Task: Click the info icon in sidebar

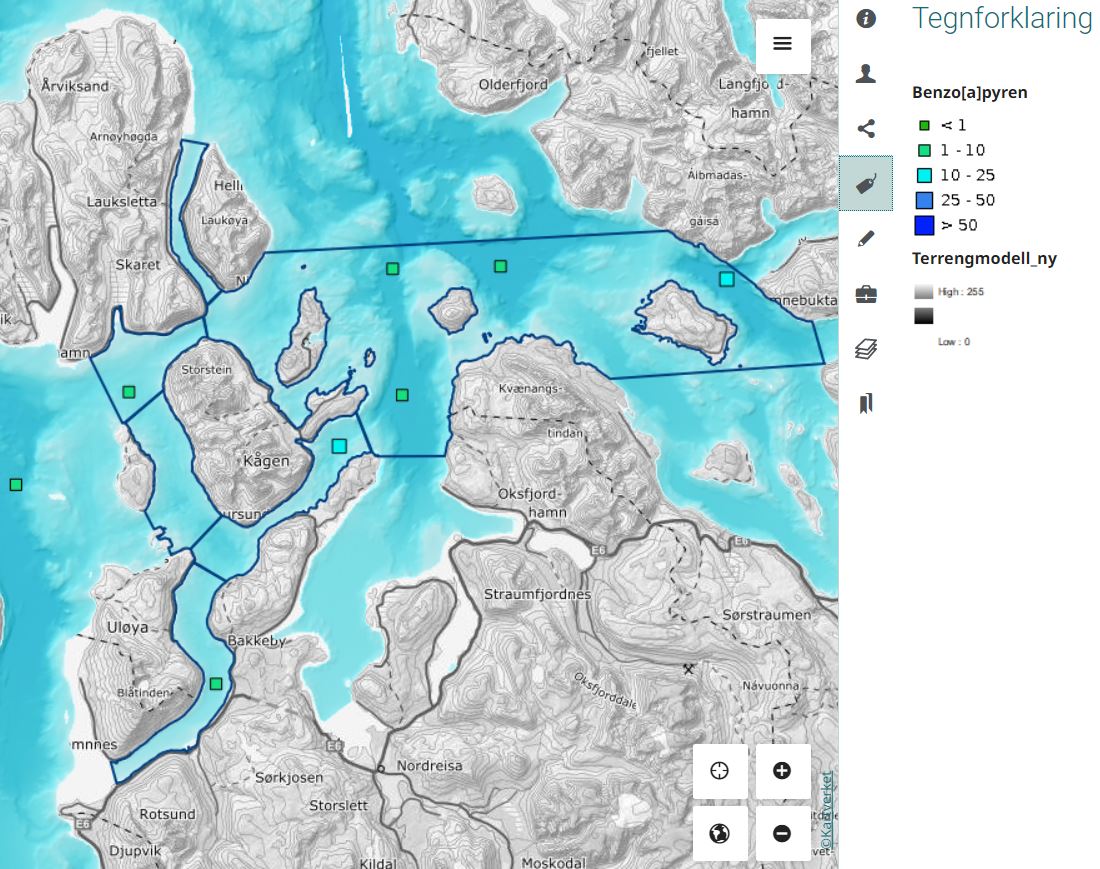Action: click(866, 19)
